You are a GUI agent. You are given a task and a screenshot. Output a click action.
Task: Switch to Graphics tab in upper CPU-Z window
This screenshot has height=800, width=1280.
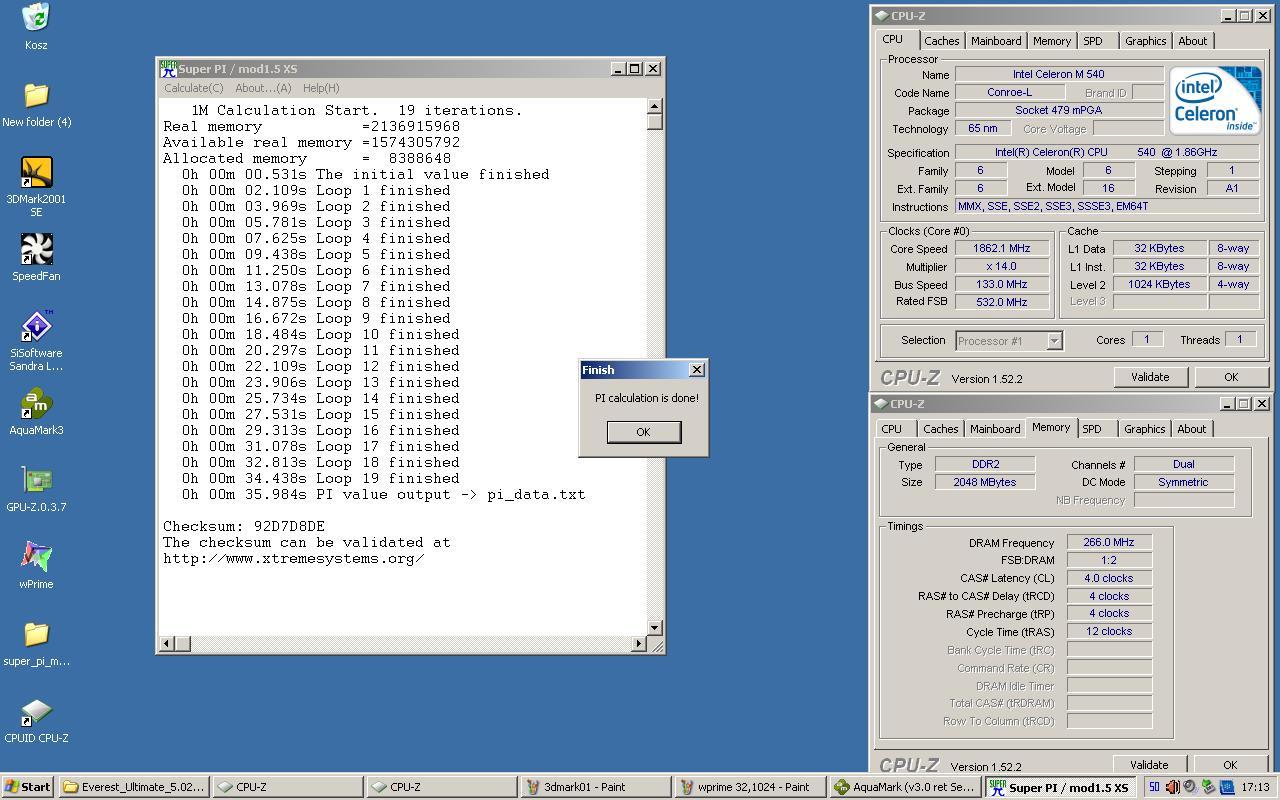coord(1145,41)
